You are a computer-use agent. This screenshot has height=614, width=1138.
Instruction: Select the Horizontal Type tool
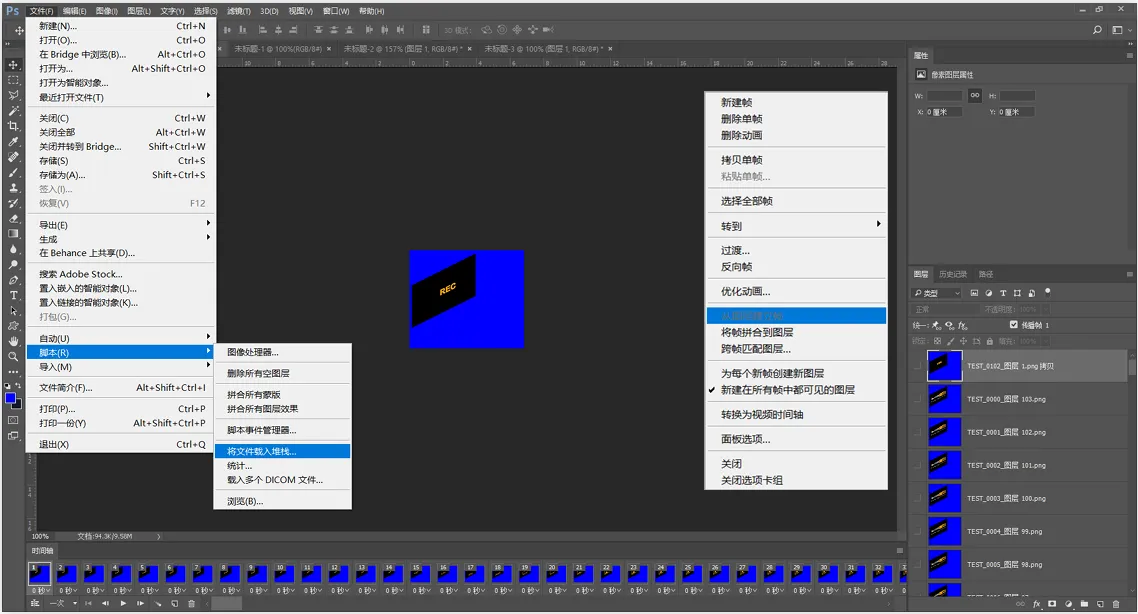point(13,295)
